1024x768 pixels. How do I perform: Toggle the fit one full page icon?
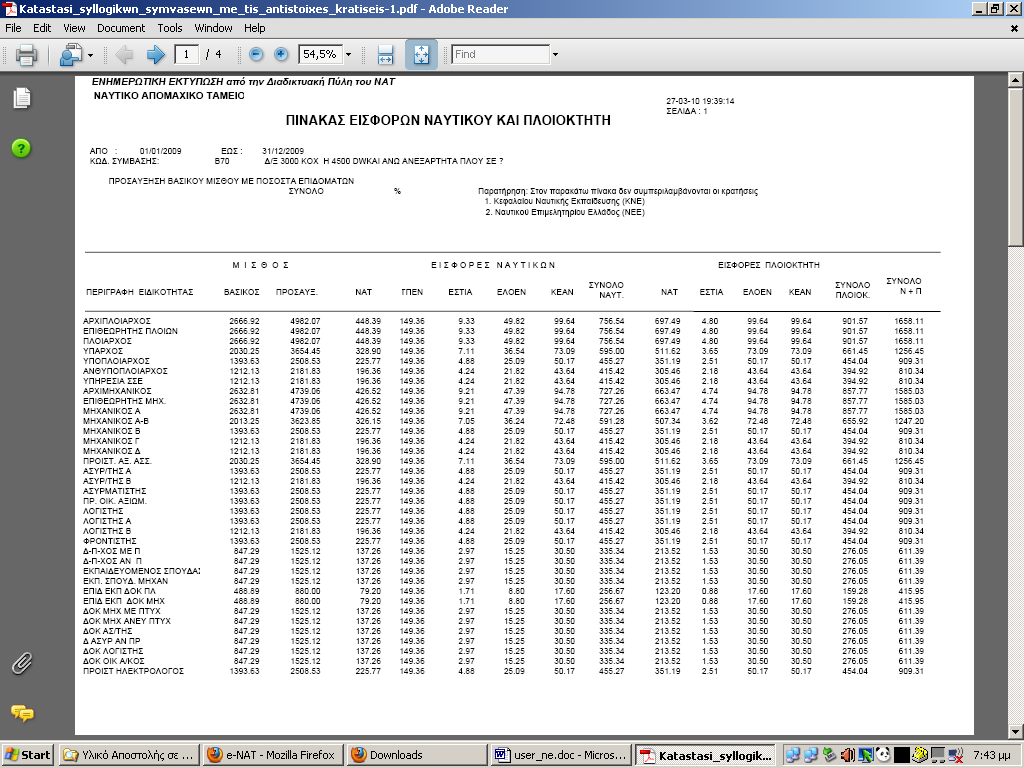[421, 54]
